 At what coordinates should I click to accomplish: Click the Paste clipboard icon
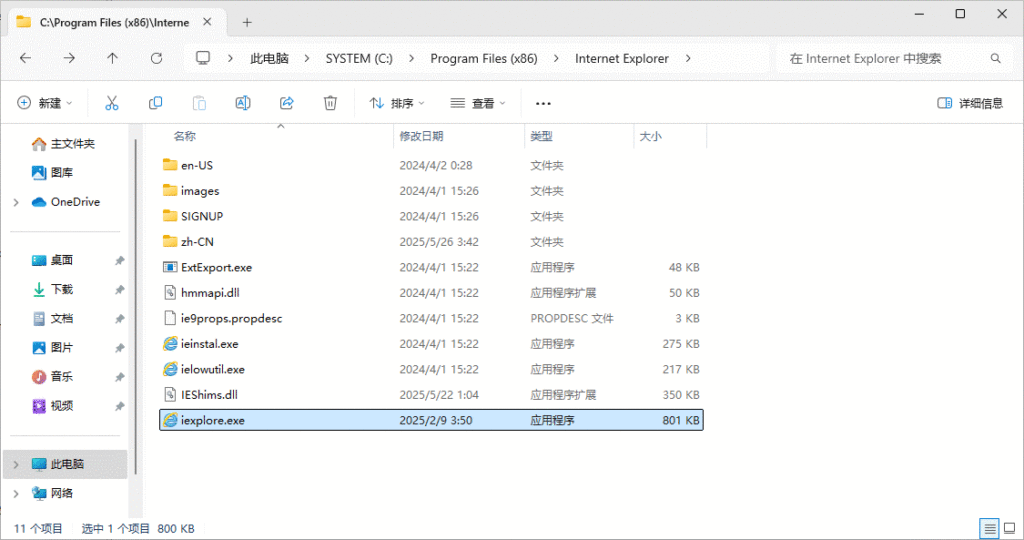199,103
